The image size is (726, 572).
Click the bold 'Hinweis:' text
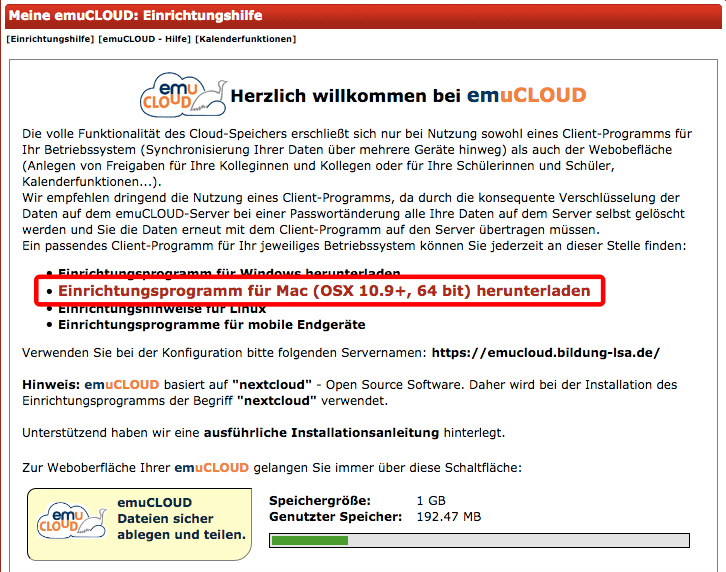coord(51,385)
